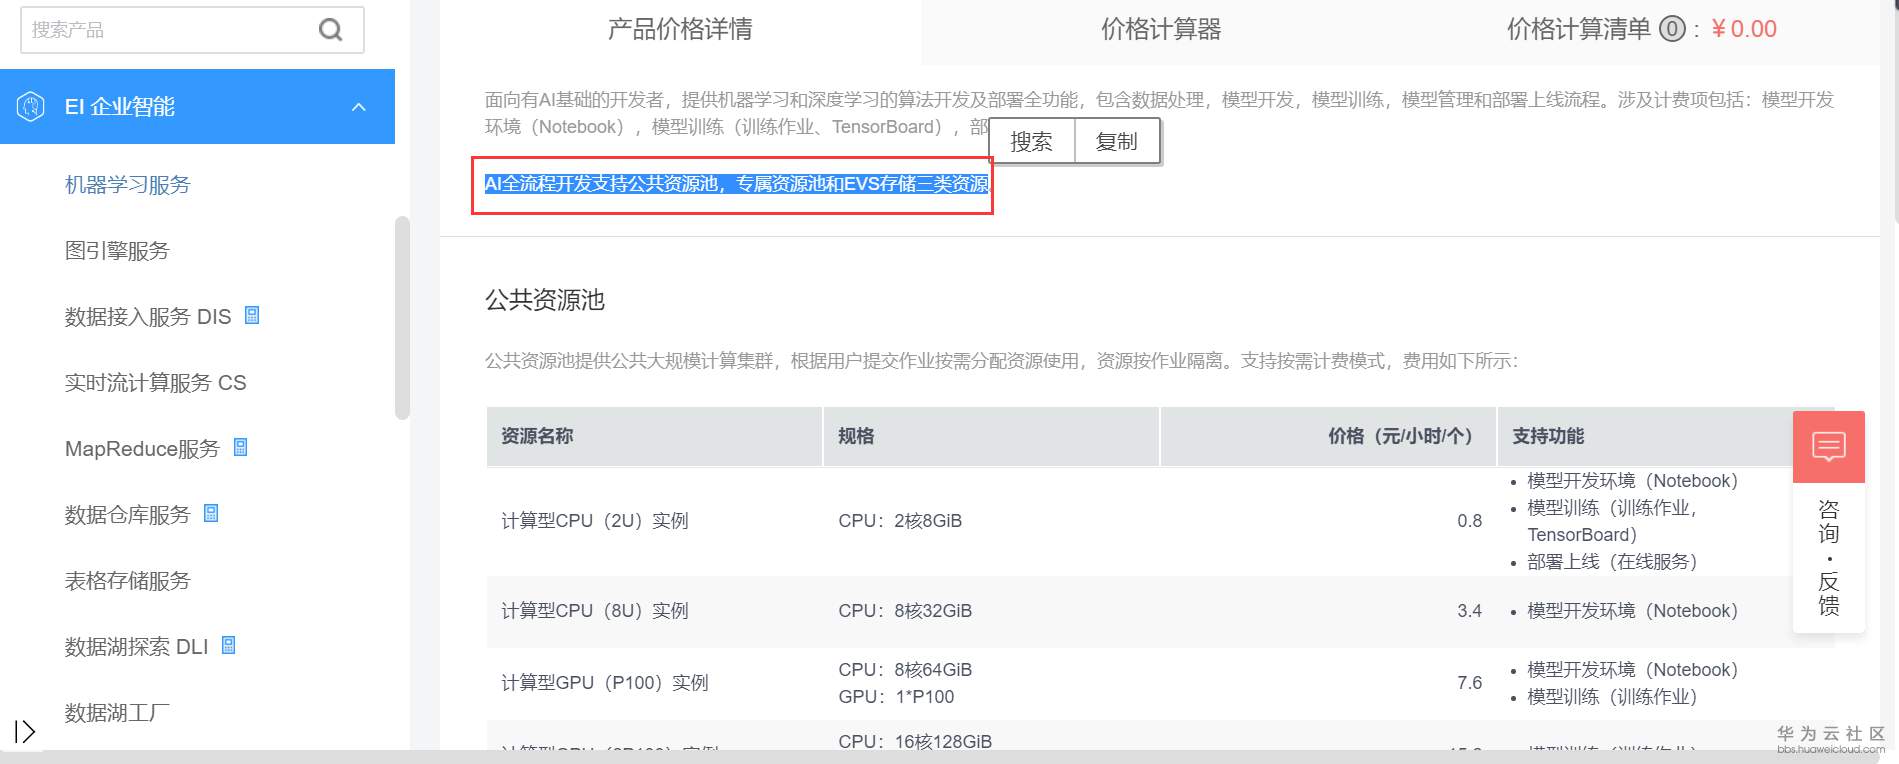This screenshot has width=1899, height=764.
Task: Click the 公共资源池 section heading
Action: [x=545, y=300]
